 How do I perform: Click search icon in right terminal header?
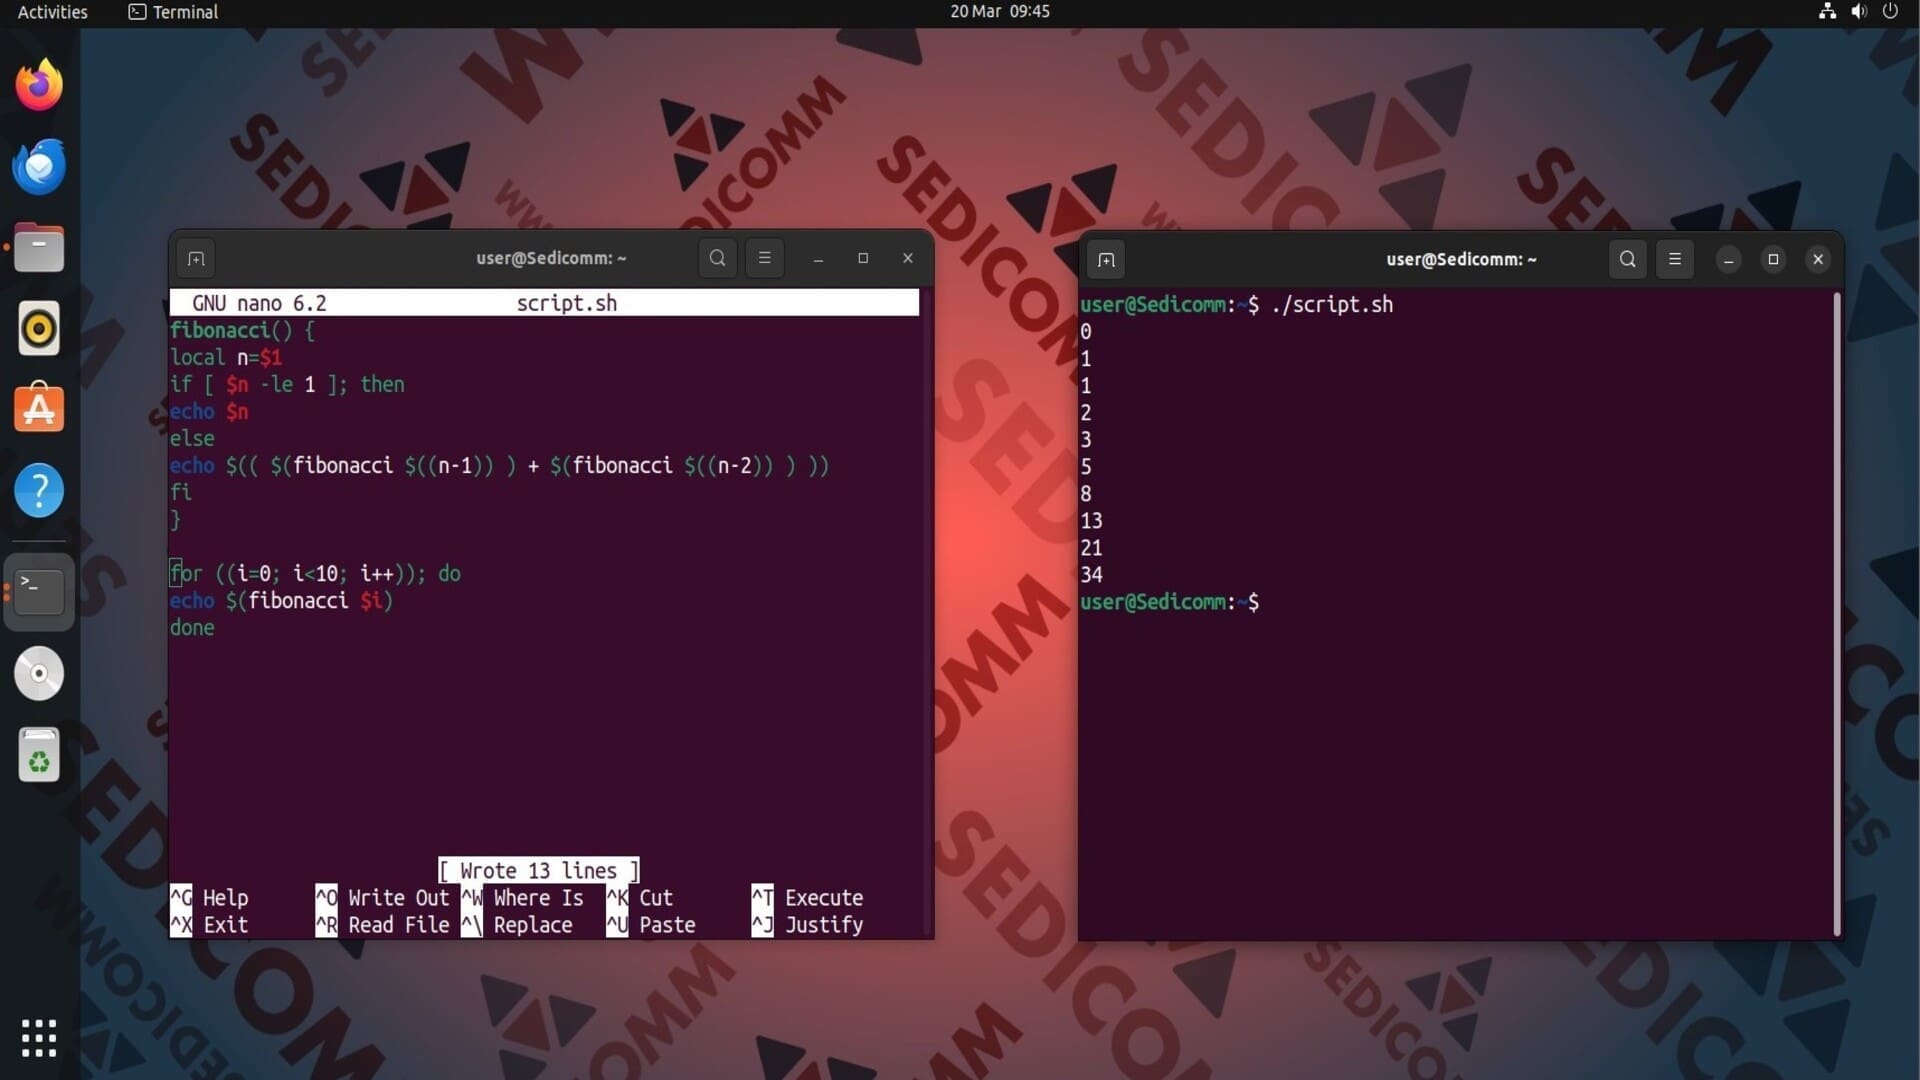[x=1627, y=259]
